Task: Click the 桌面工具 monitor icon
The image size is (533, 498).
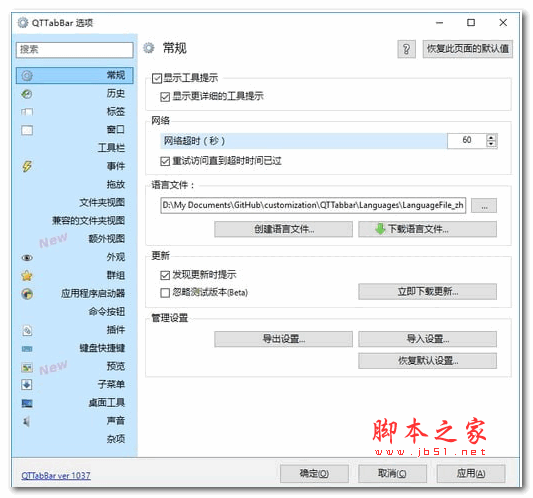Action: tap(27, 403)
